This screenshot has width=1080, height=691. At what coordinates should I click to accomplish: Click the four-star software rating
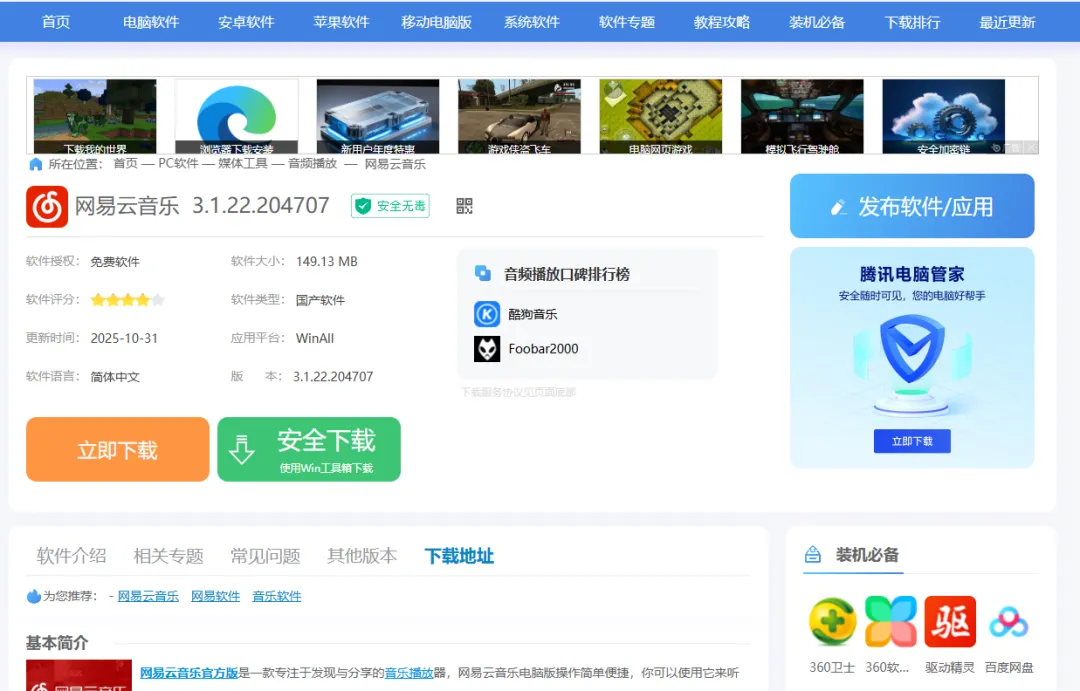127,300
